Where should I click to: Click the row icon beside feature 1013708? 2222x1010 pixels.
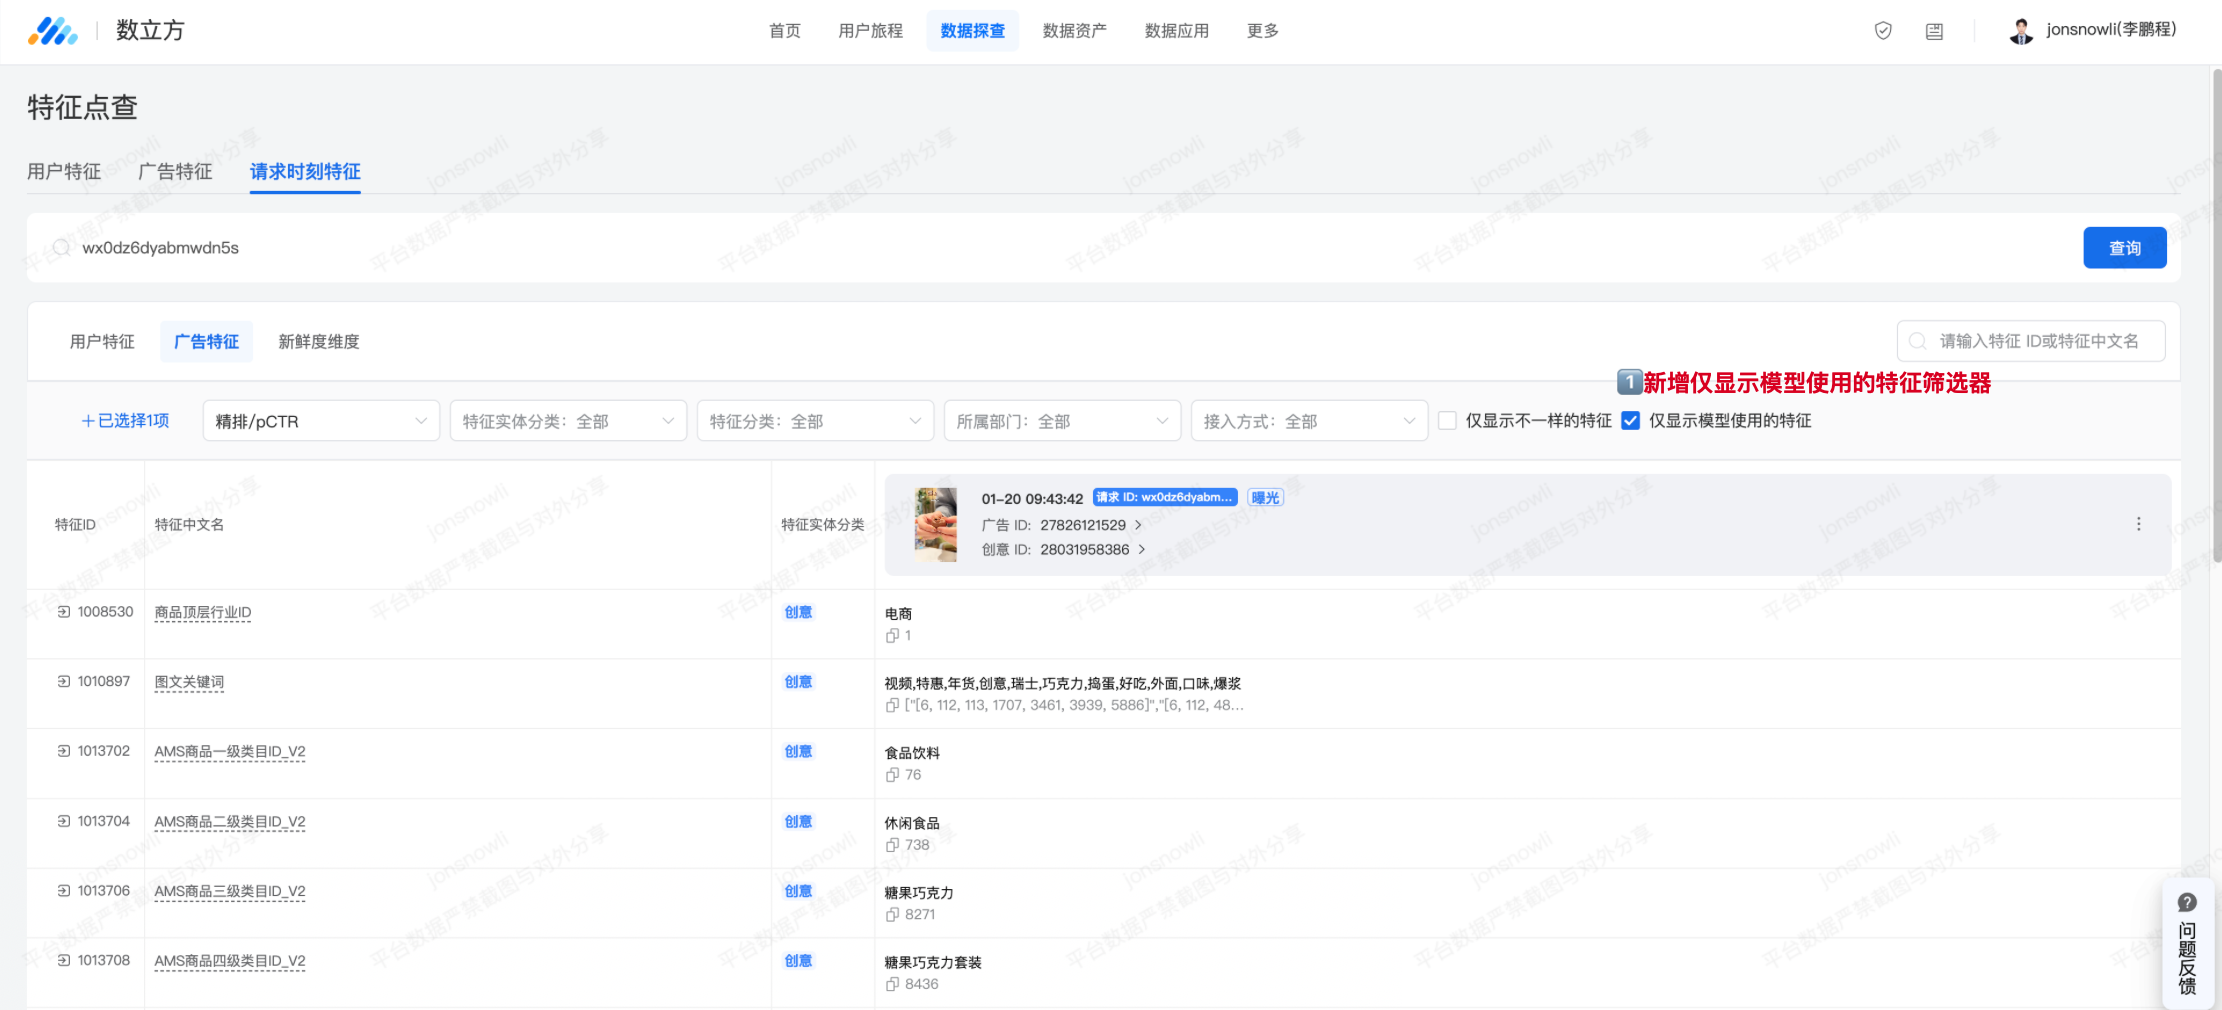click(x=64, y=960)
